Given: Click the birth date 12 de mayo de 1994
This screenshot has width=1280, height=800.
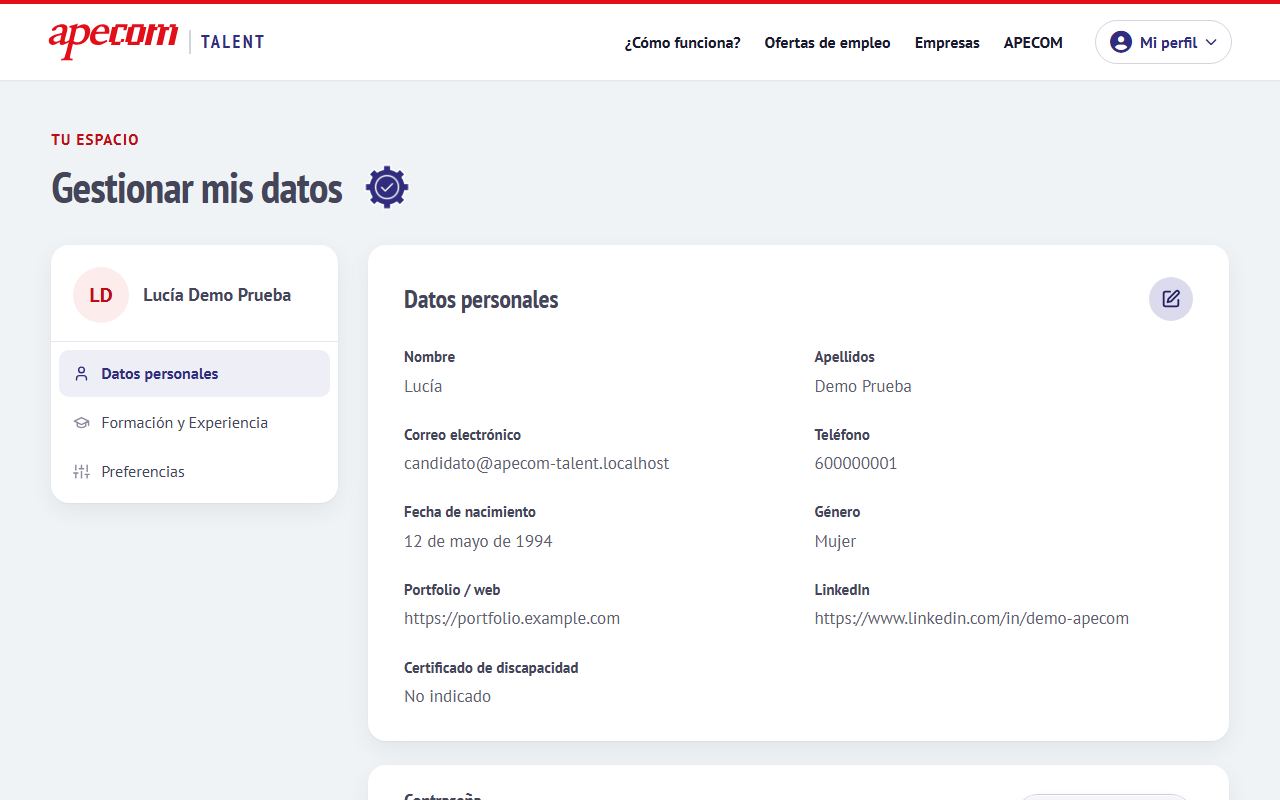Looking at the screenshot, I should tap(478, 541).
